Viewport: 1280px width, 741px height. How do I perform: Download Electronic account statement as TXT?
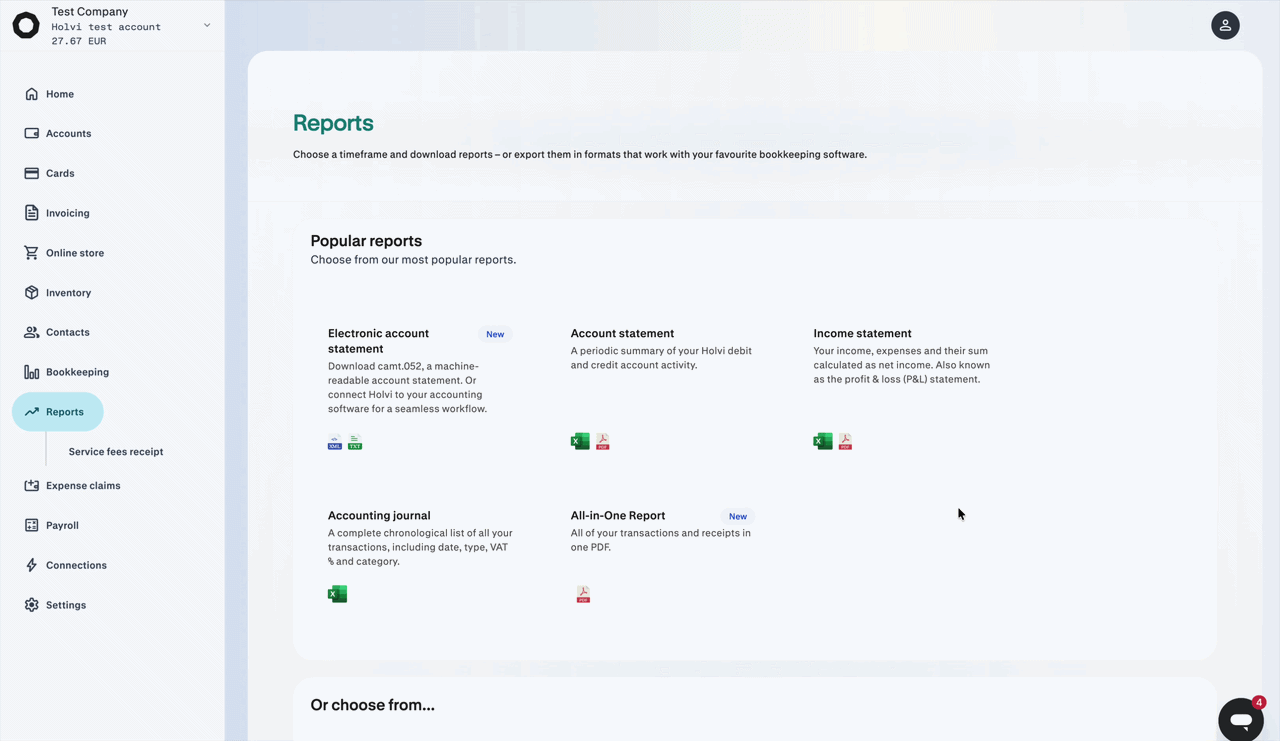tap(355, 442)
